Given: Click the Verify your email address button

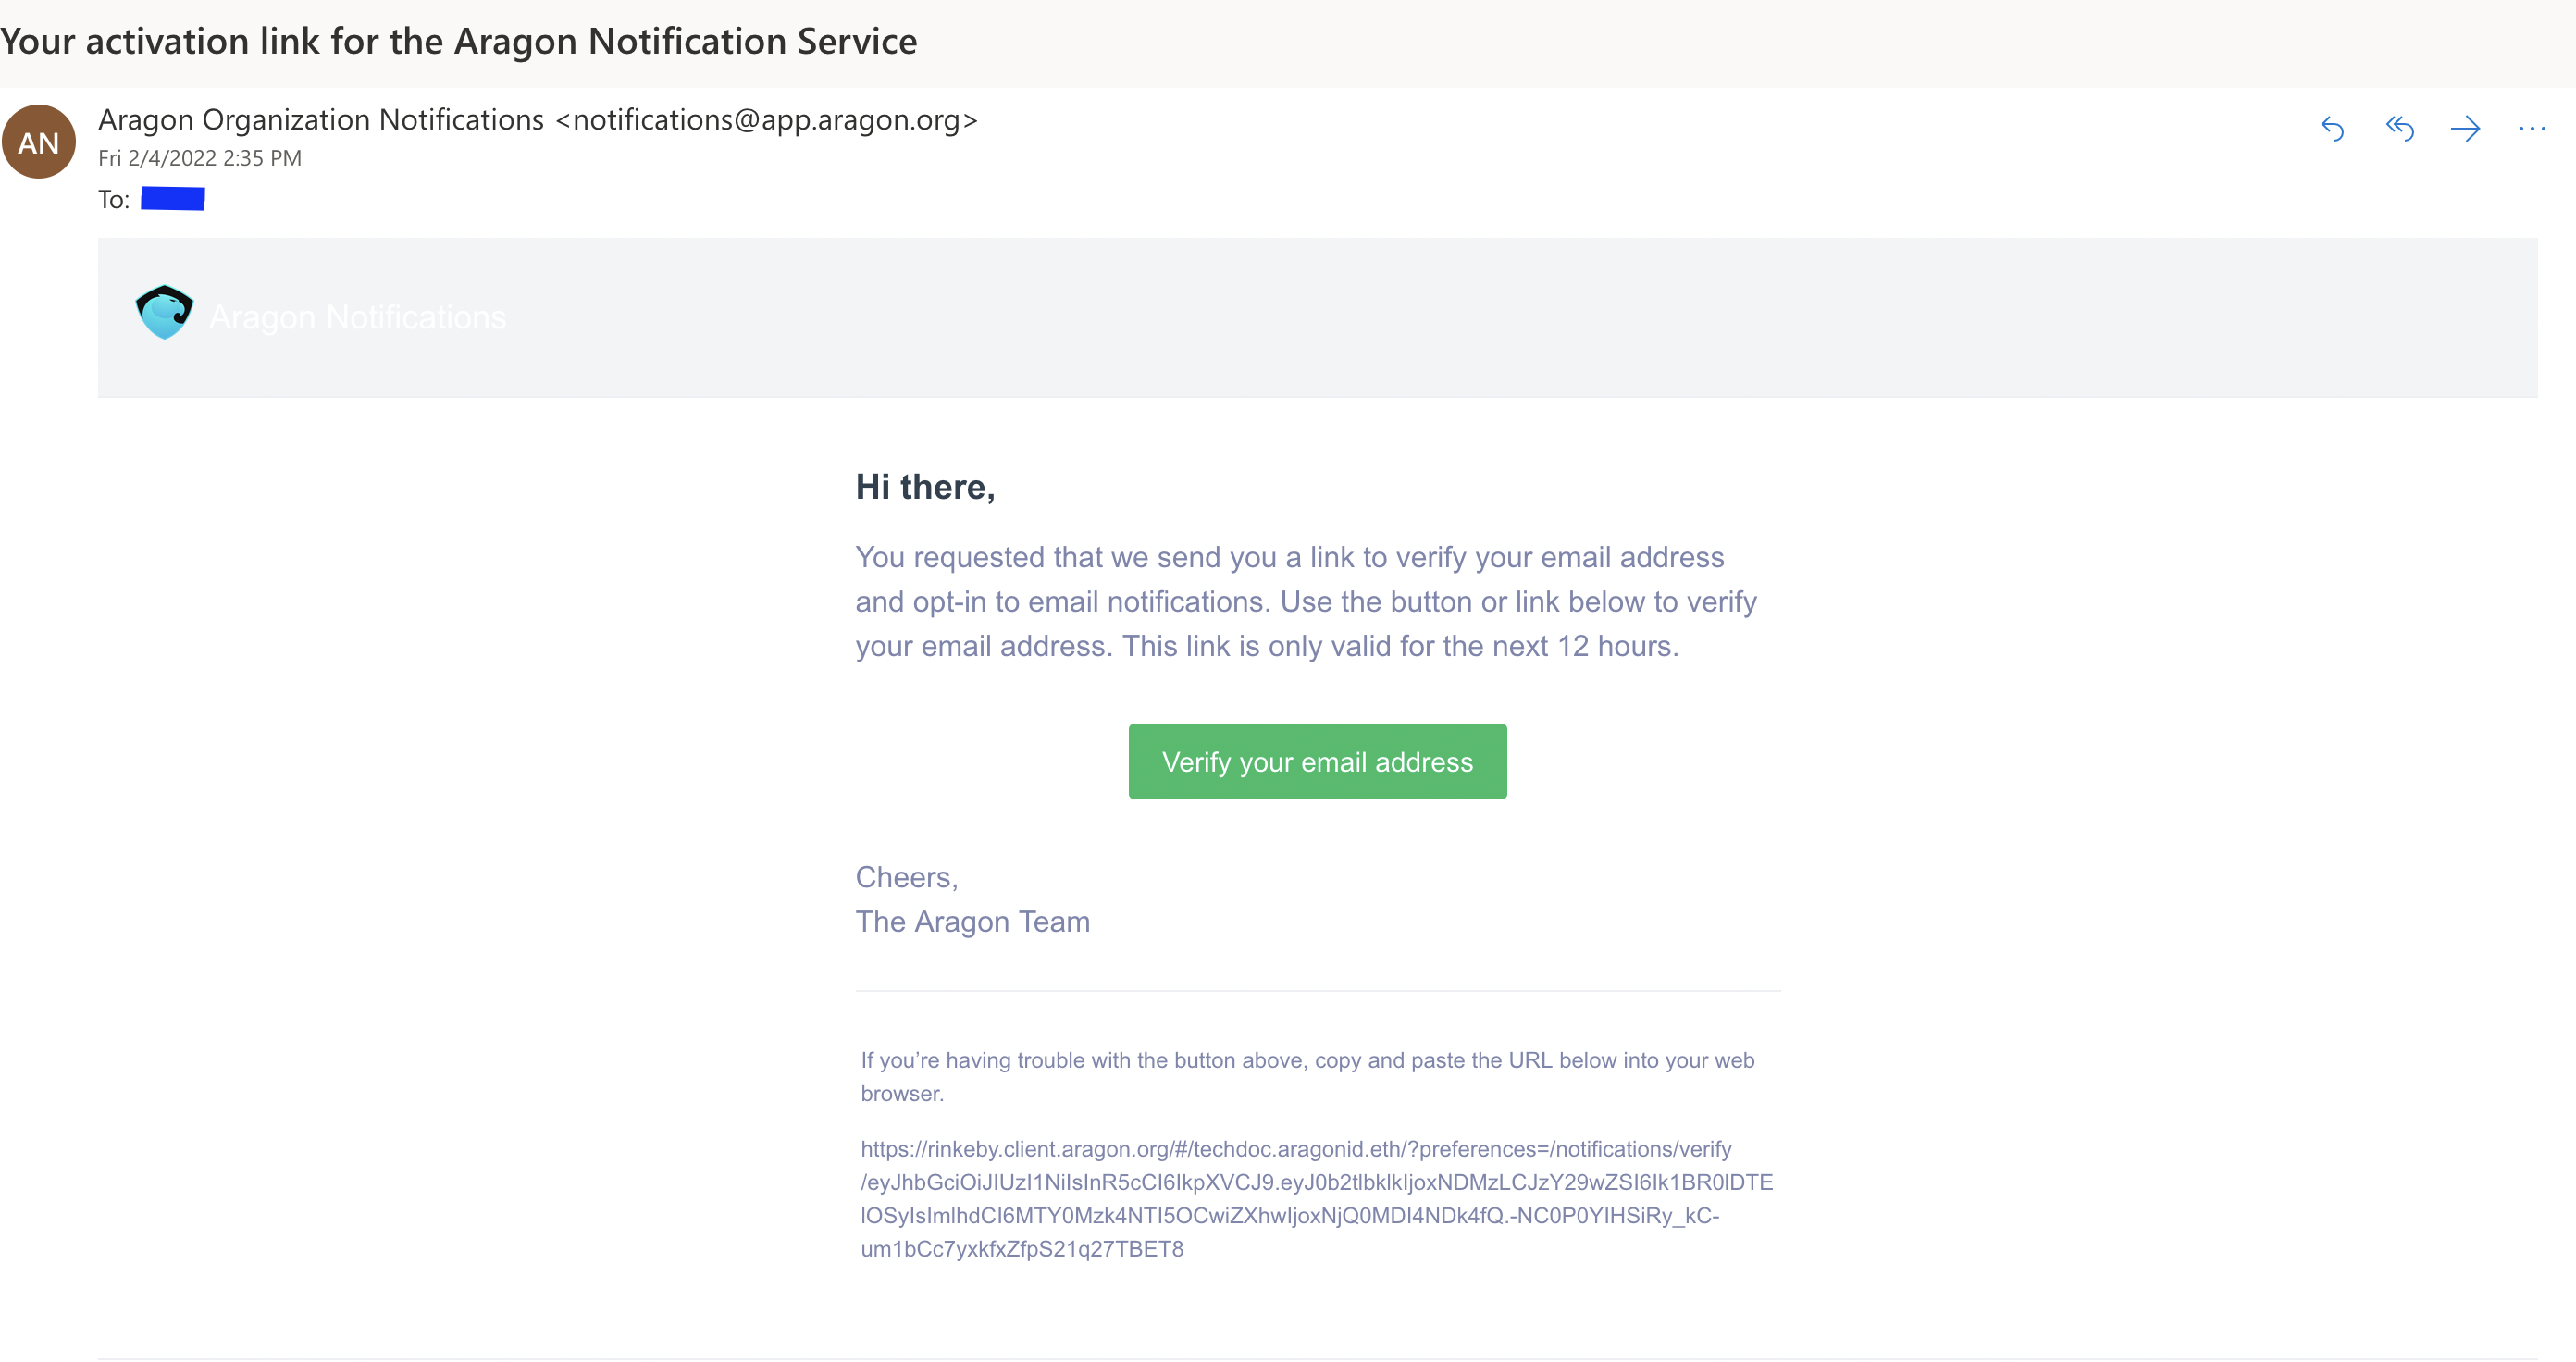Looking at the screenshot, I should click(x=1317, y=762).
